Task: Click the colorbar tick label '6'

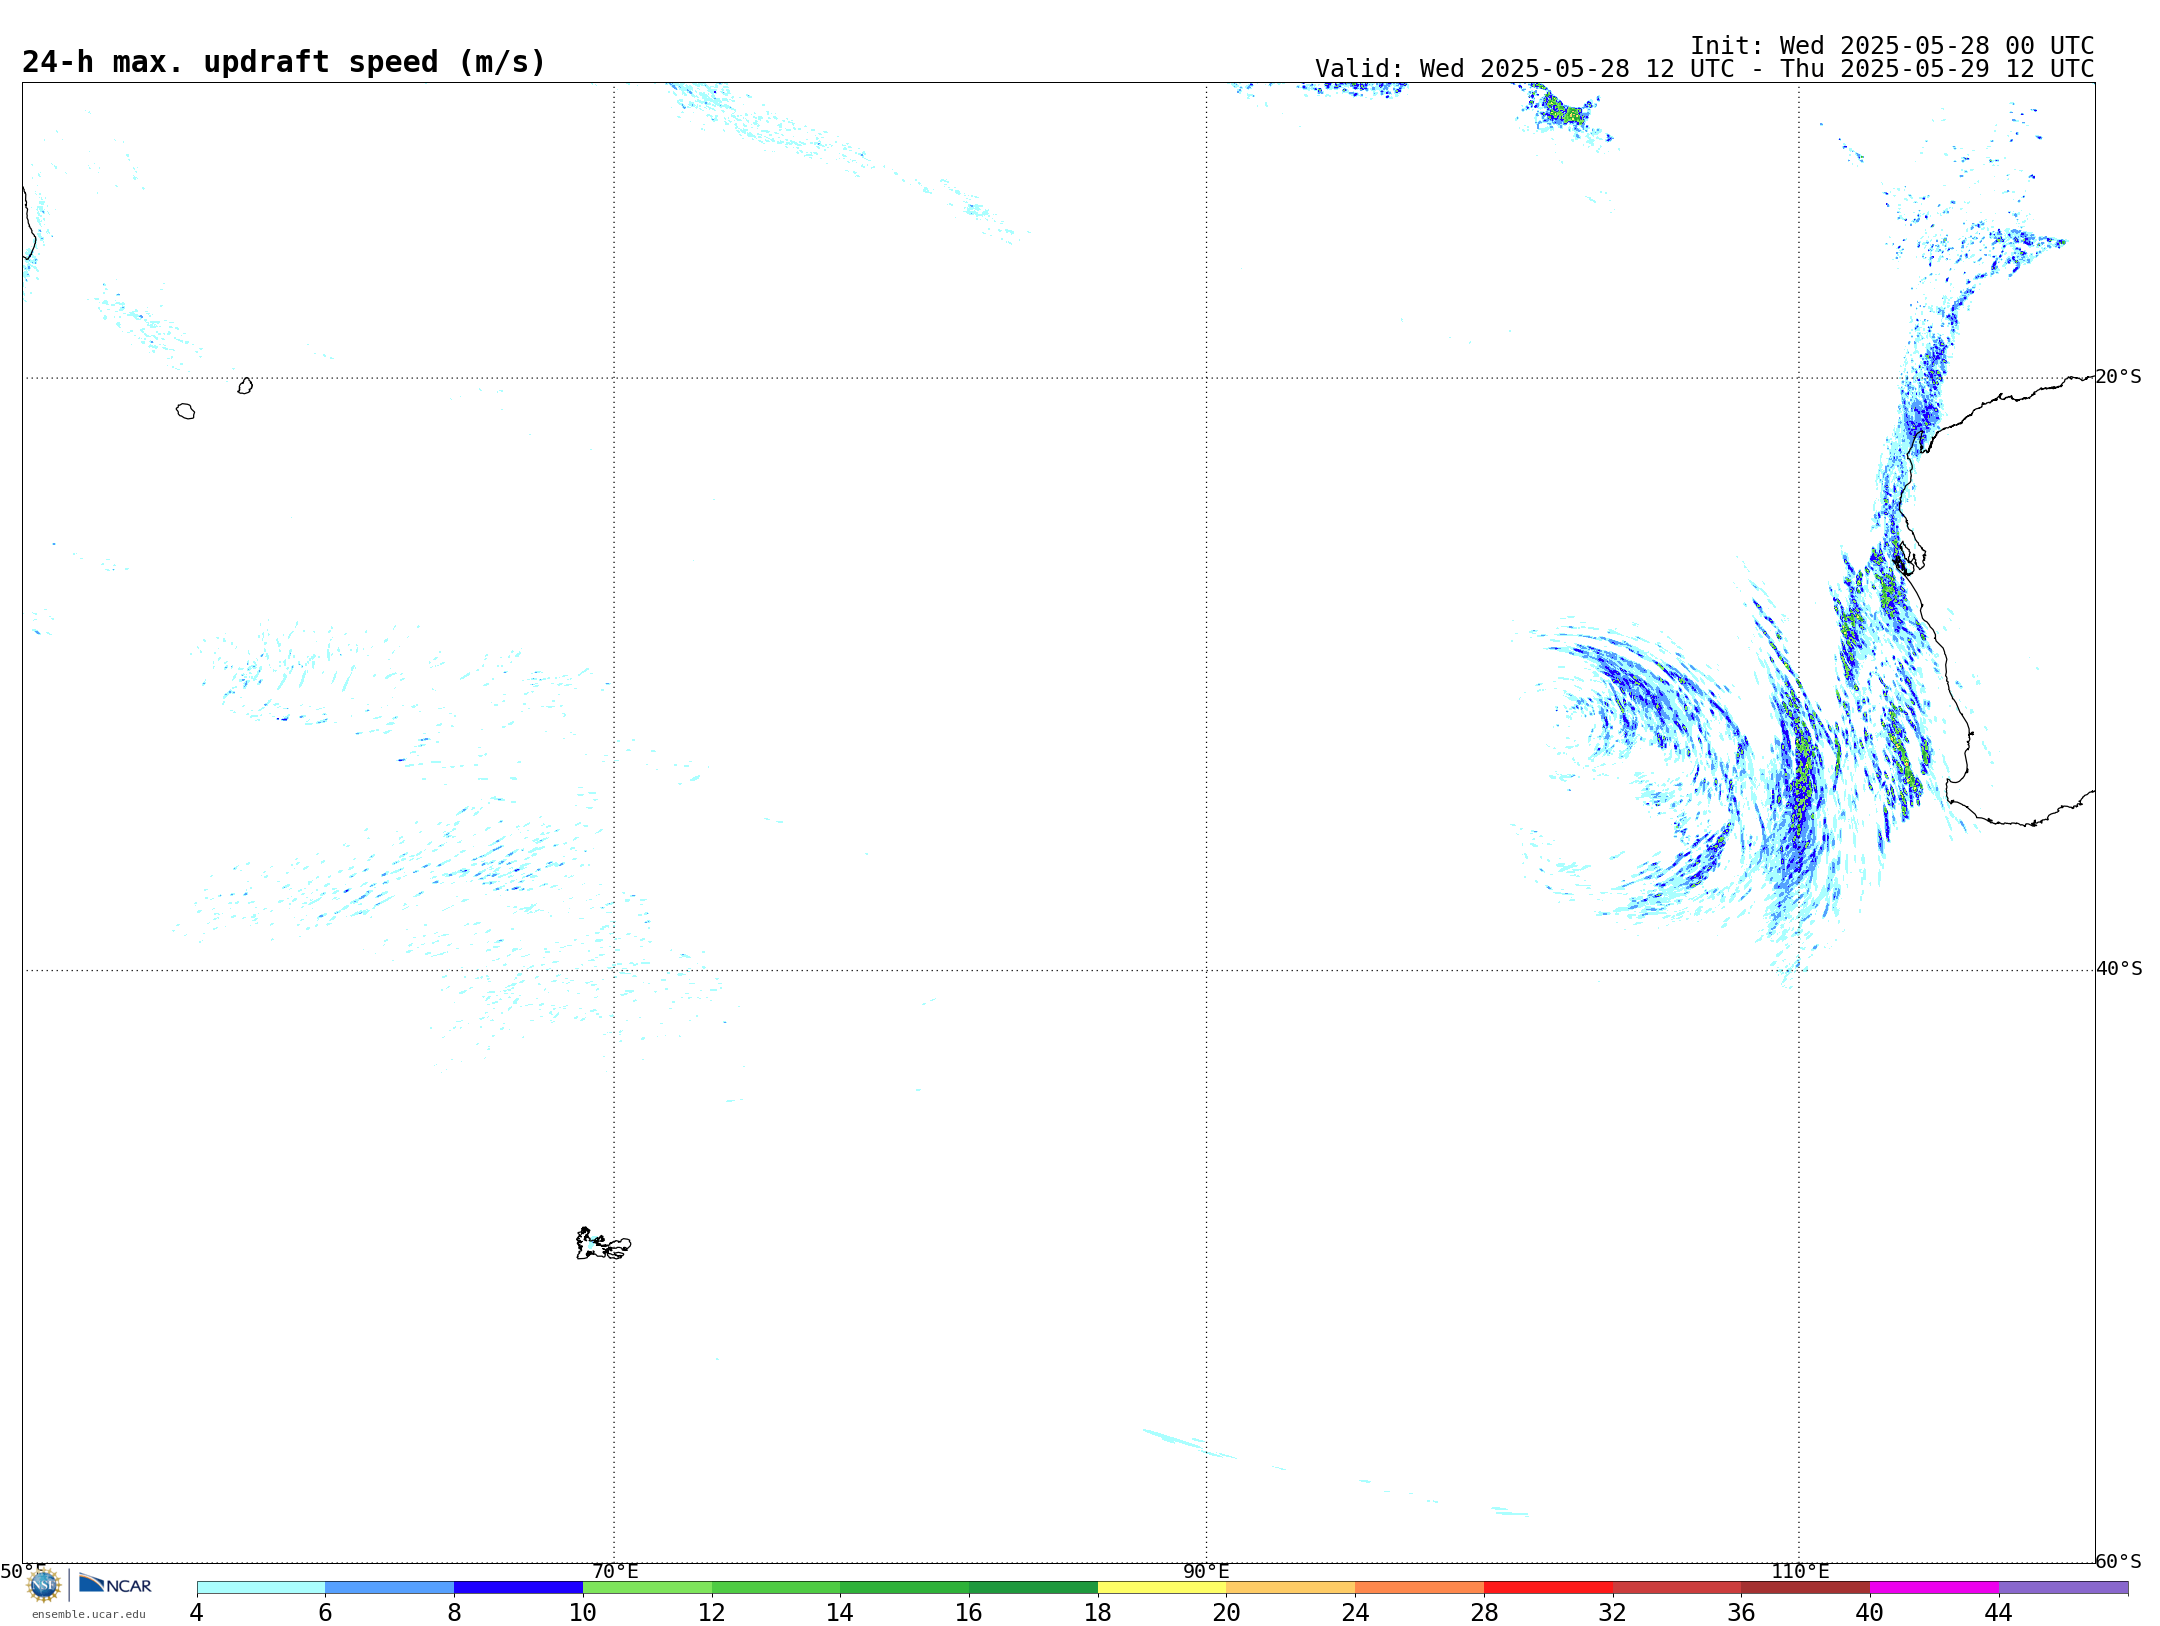Action: coord(325,1613)
